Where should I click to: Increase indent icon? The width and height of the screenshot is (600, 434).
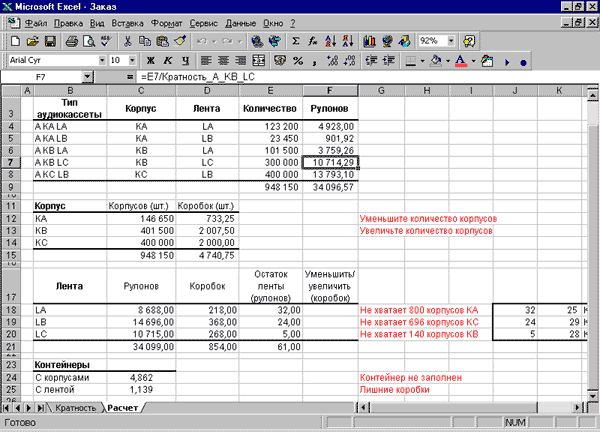point(389,60)
